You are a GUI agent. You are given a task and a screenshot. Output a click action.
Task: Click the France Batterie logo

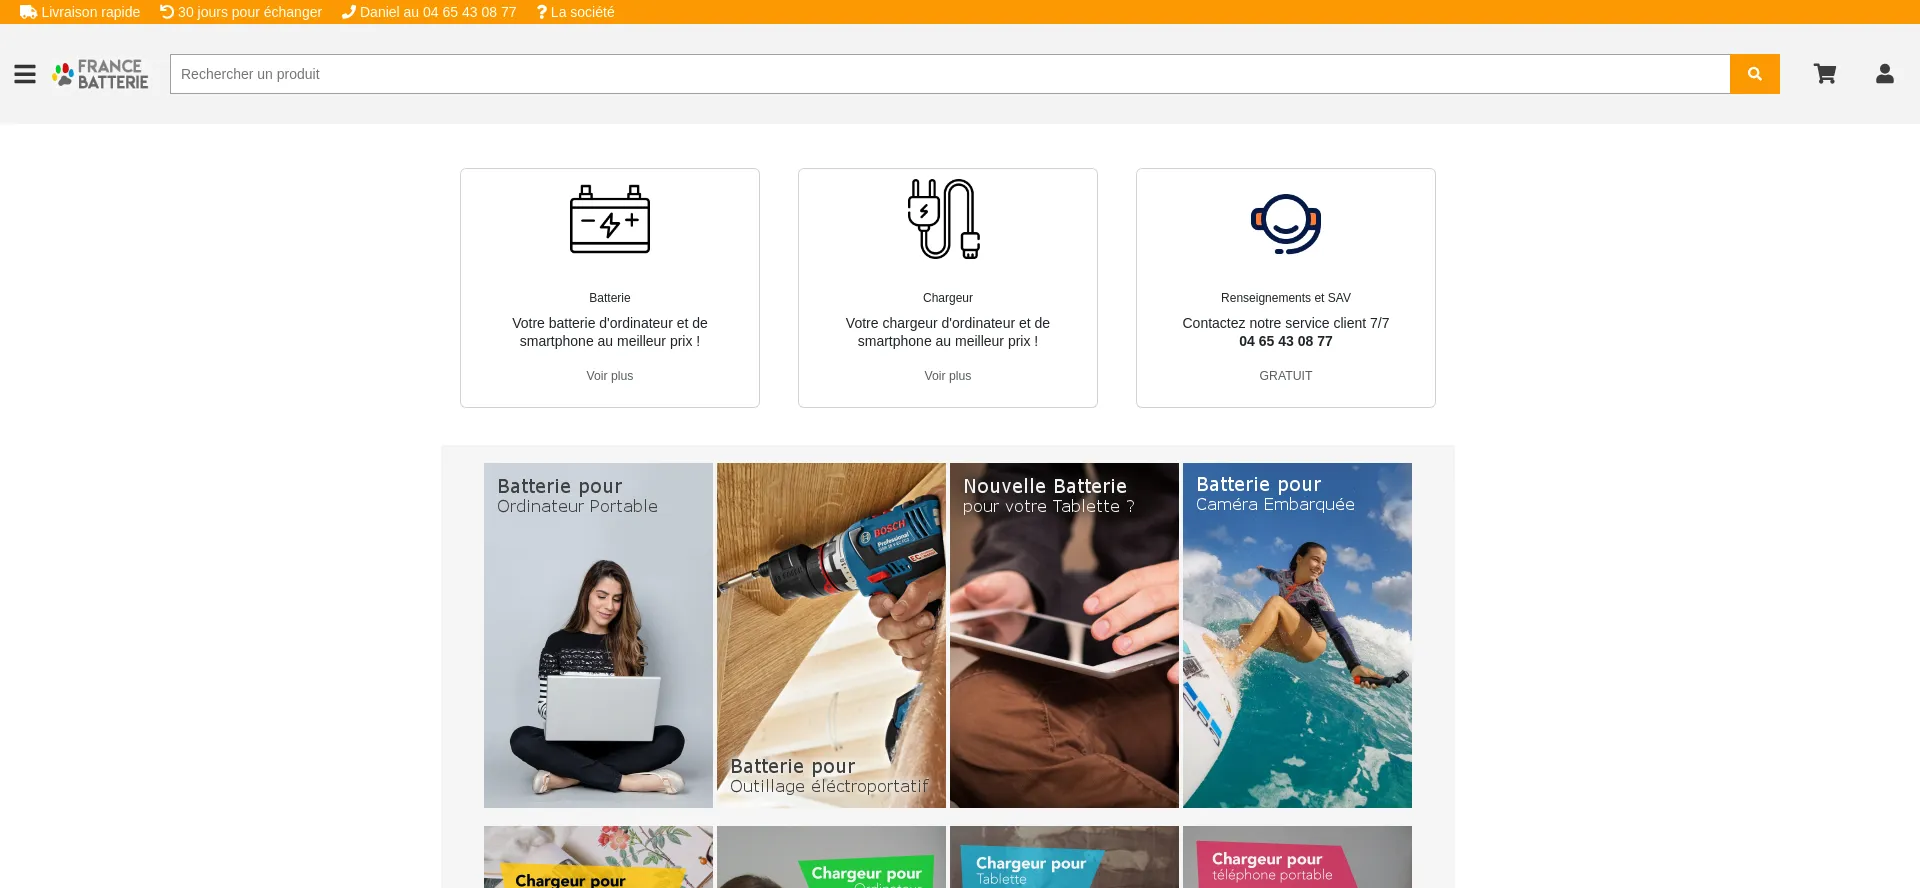coord(100,74)
